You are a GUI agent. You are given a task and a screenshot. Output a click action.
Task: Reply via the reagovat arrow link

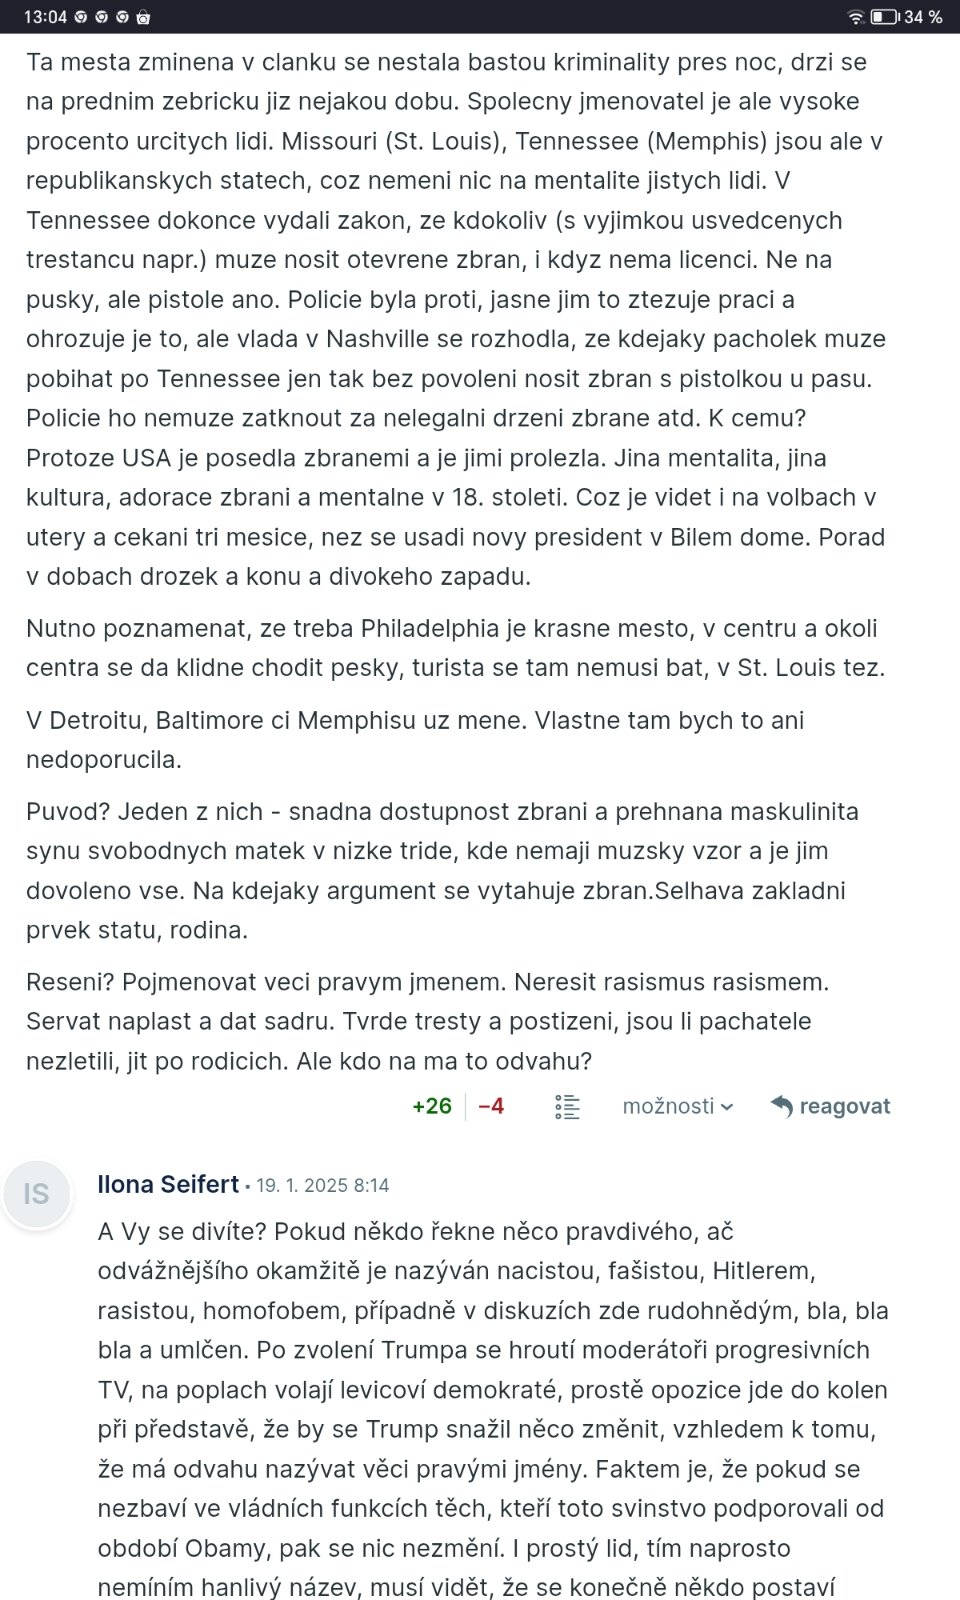pos(831,1106)
